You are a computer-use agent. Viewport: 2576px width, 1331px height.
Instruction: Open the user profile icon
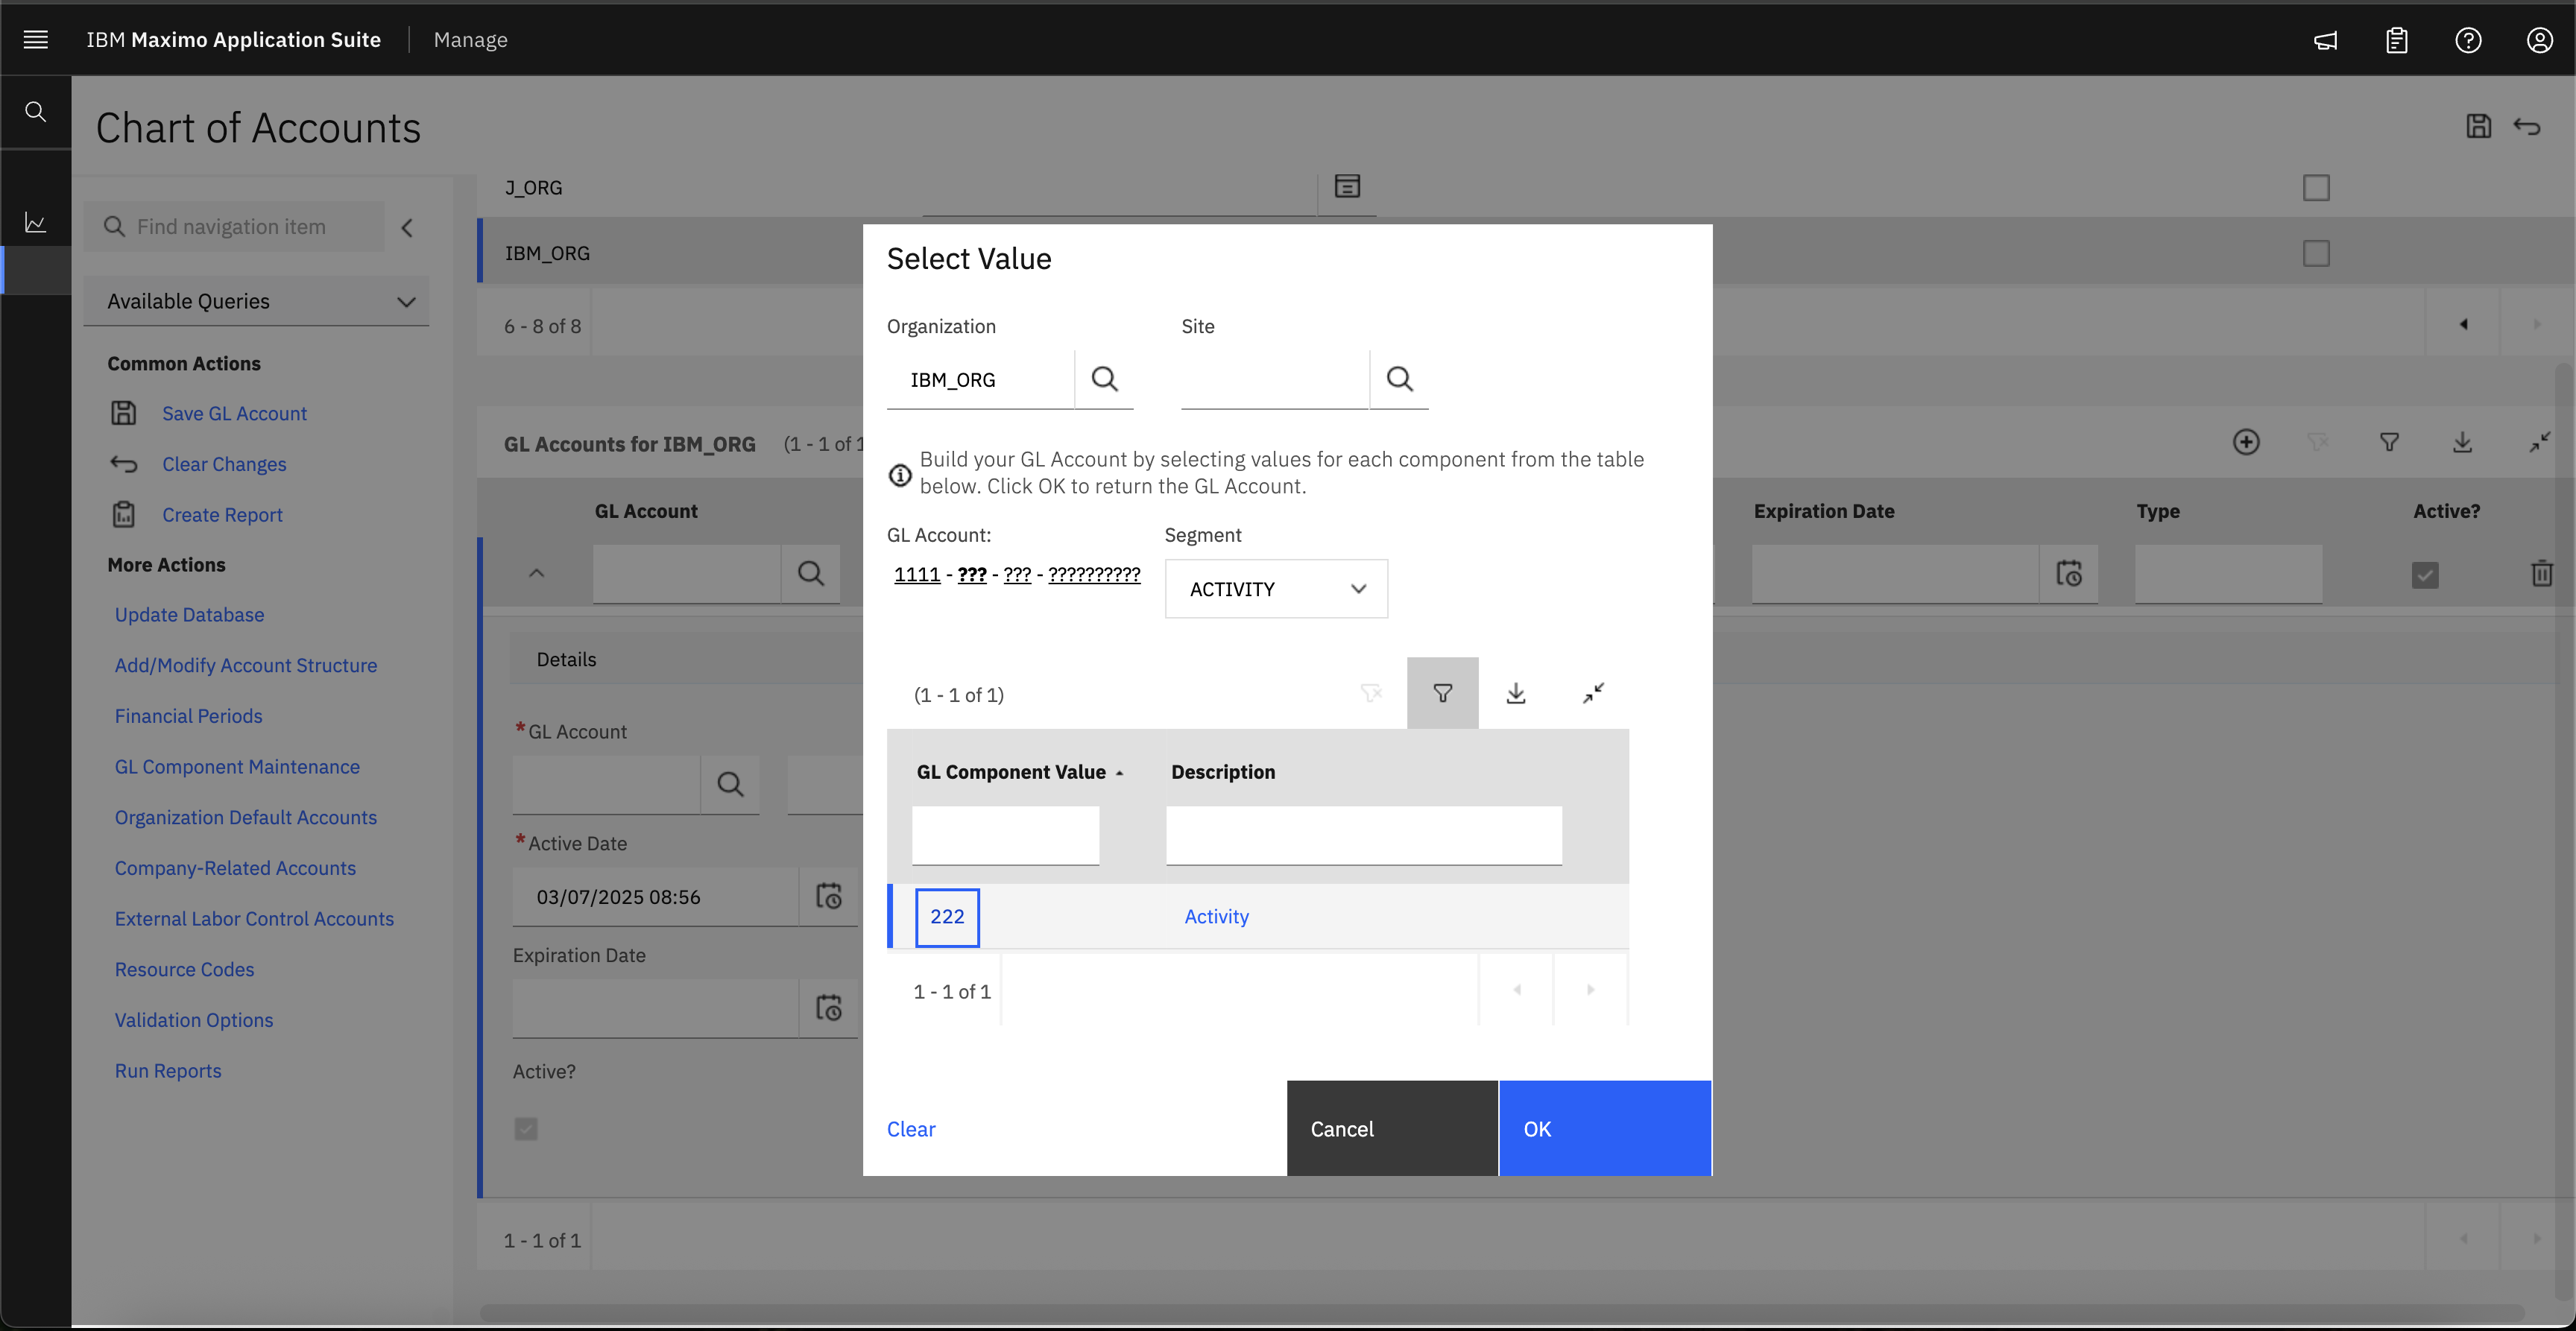coord(2539,40)
